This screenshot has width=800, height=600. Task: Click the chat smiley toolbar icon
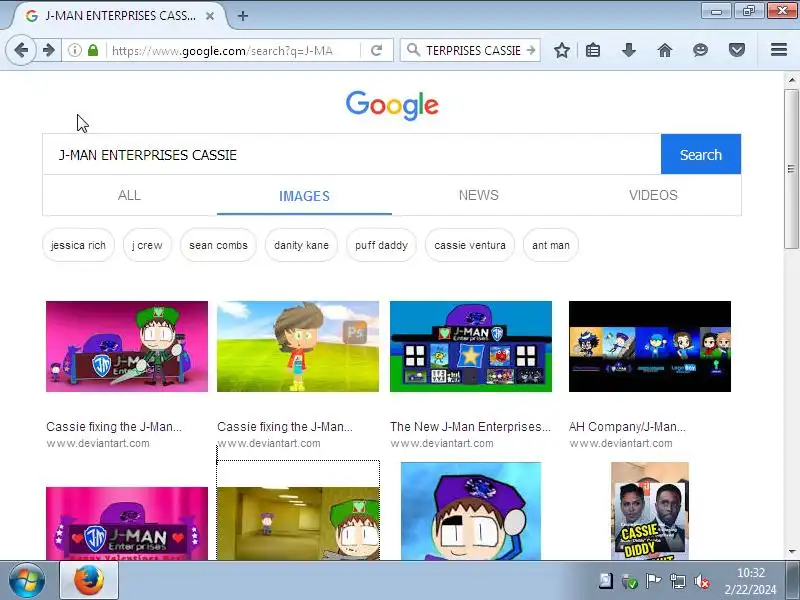click(701, 50)
